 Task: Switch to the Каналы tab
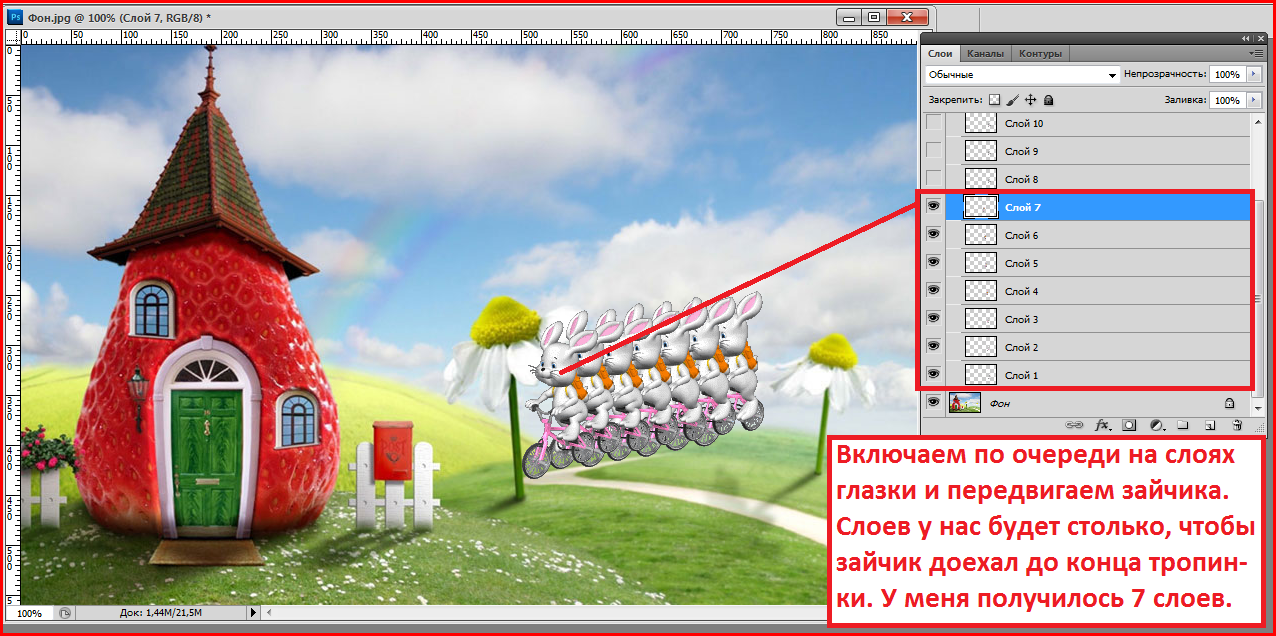coord(985,53)
